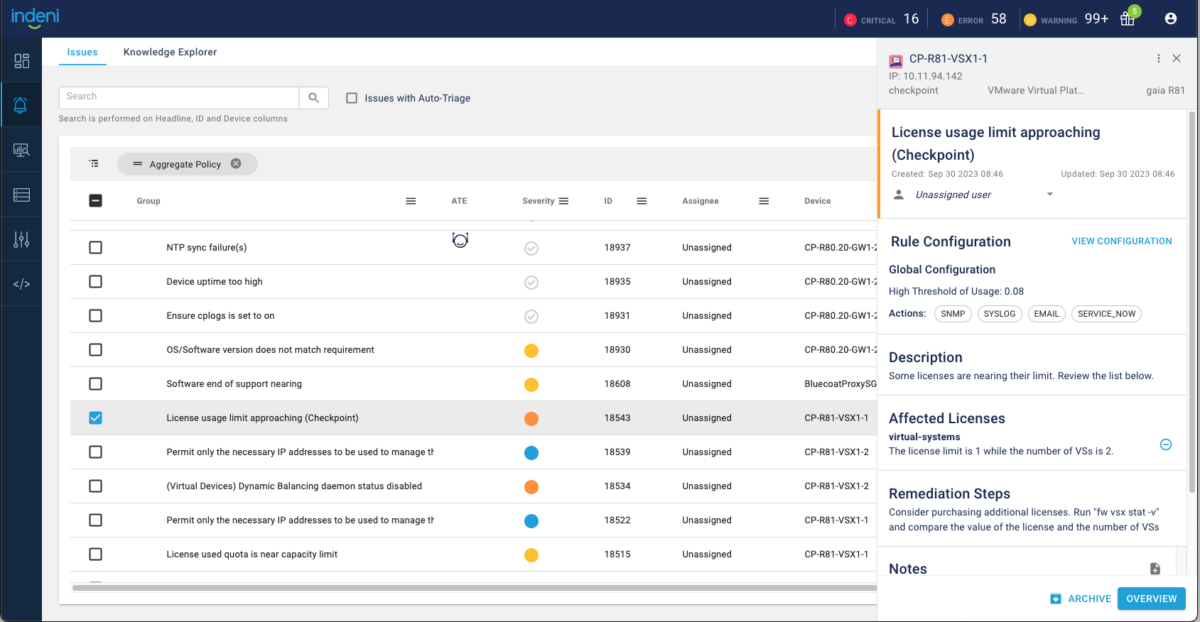Select the Alerts bell icon in the sidebar
1200x622 pixels.
pos(21,104)
